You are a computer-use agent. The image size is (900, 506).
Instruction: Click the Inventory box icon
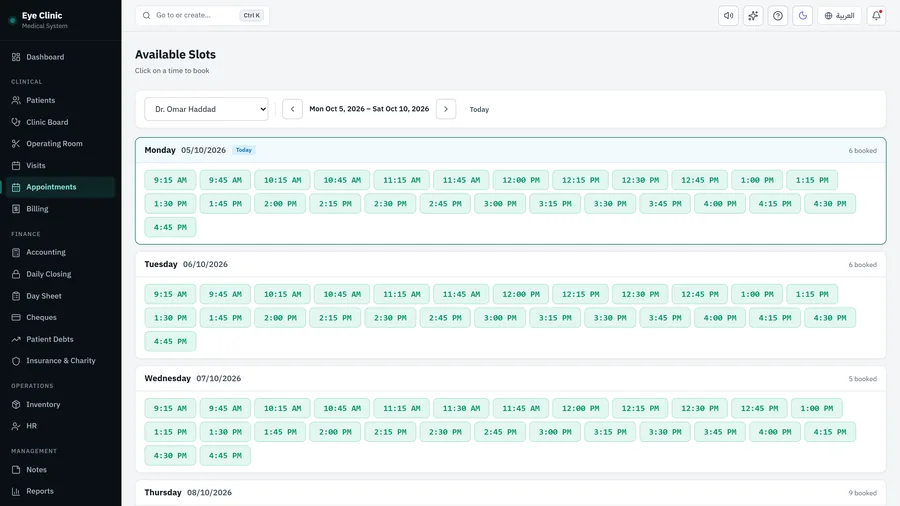(16, 404)
